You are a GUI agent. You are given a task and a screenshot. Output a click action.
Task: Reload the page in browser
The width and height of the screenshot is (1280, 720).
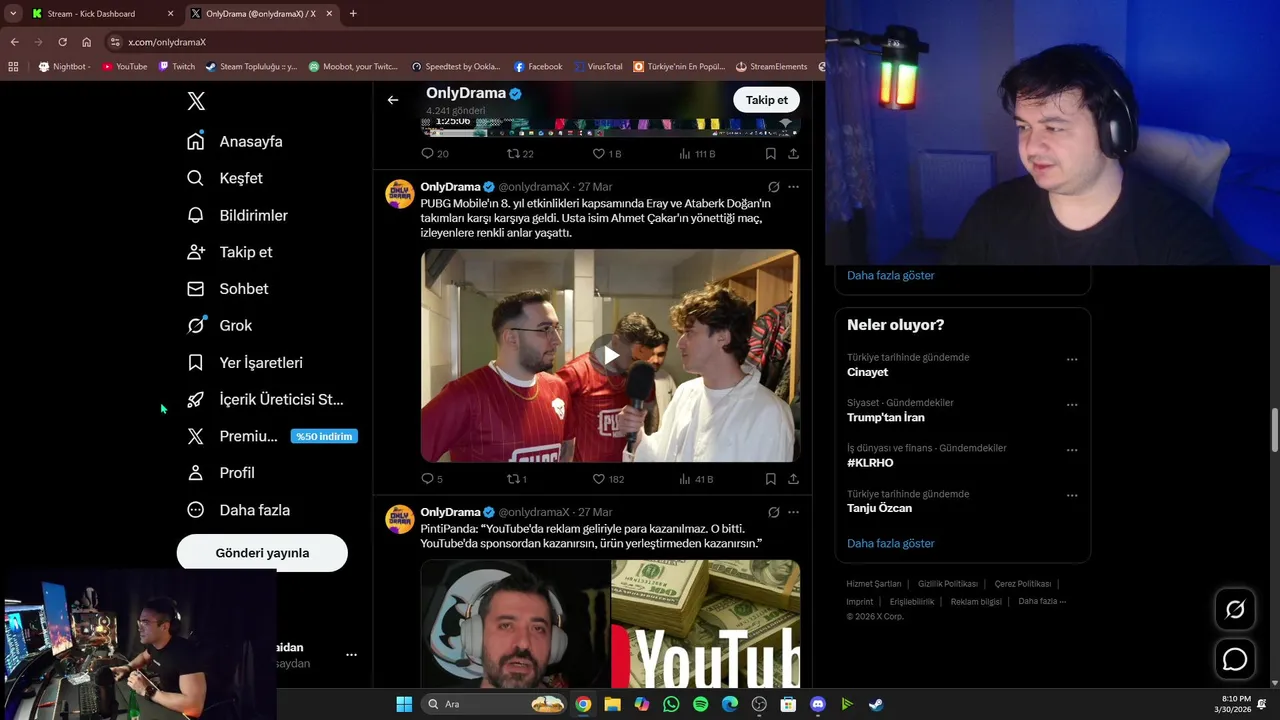coord(62,42)
